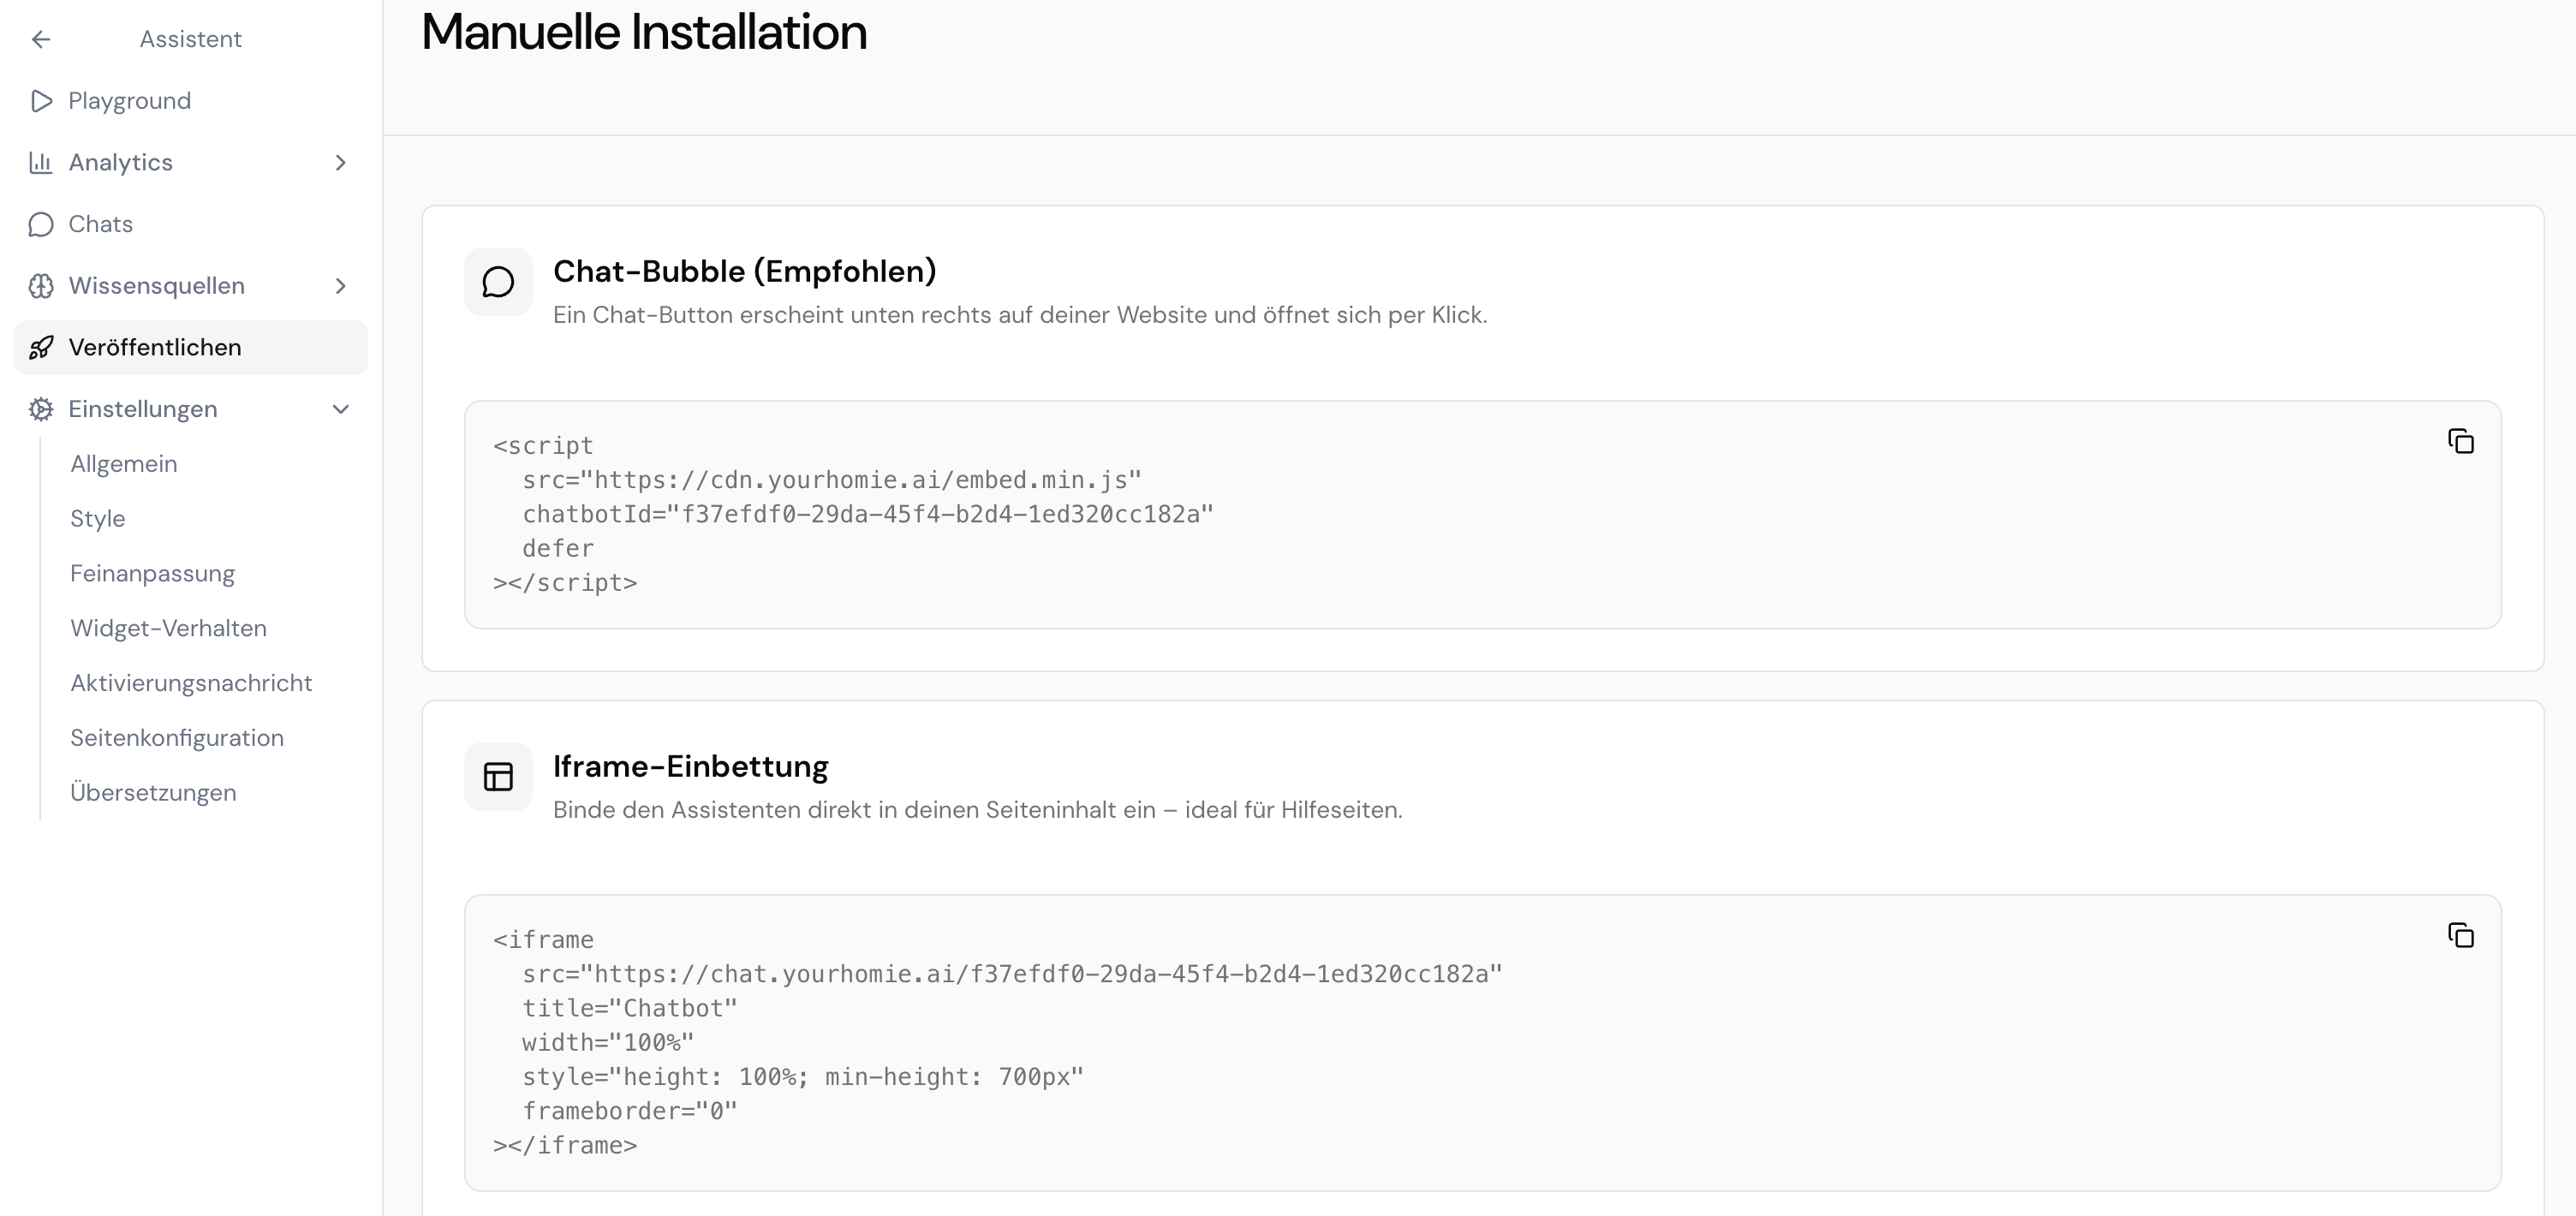Copy the iframe embed code
Screen dimensions: 2576x1216
(2461, 935)
